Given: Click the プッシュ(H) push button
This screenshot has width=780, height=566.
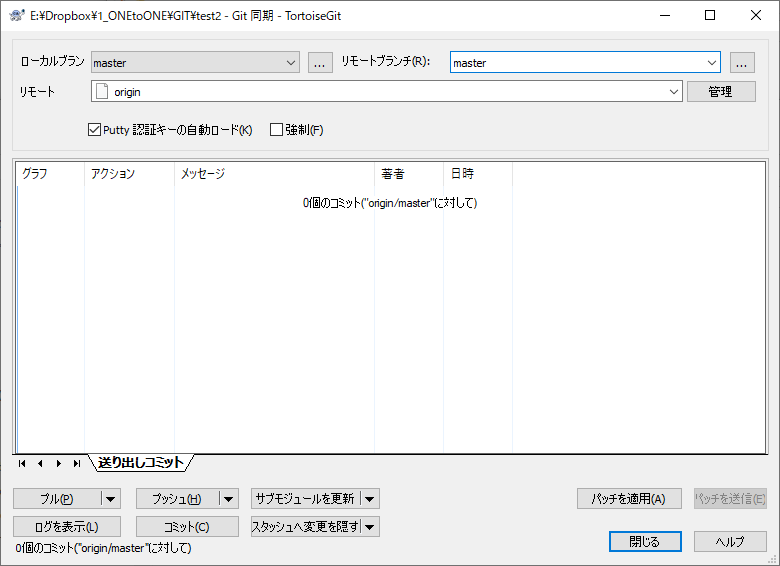Looking at the screenshot, I should coord(177,499).
